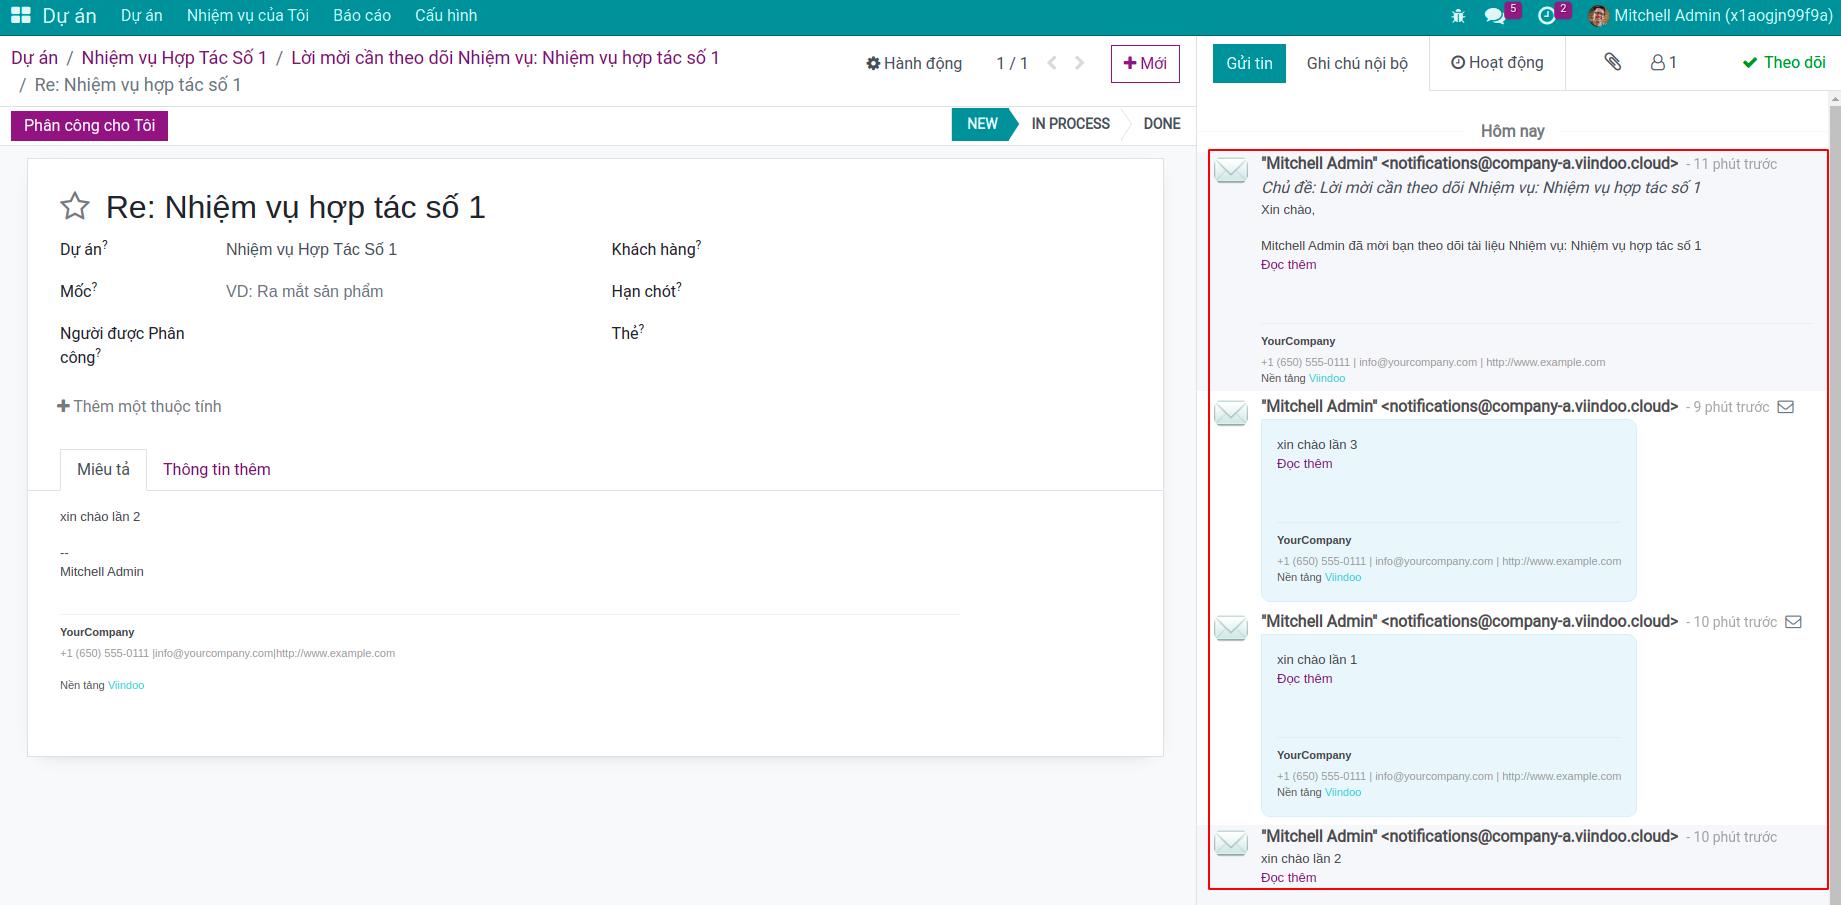The width and height of the screenshot is (1841, 905).
Task: Open the apps grid menu icon
Action: pos(20,16)
